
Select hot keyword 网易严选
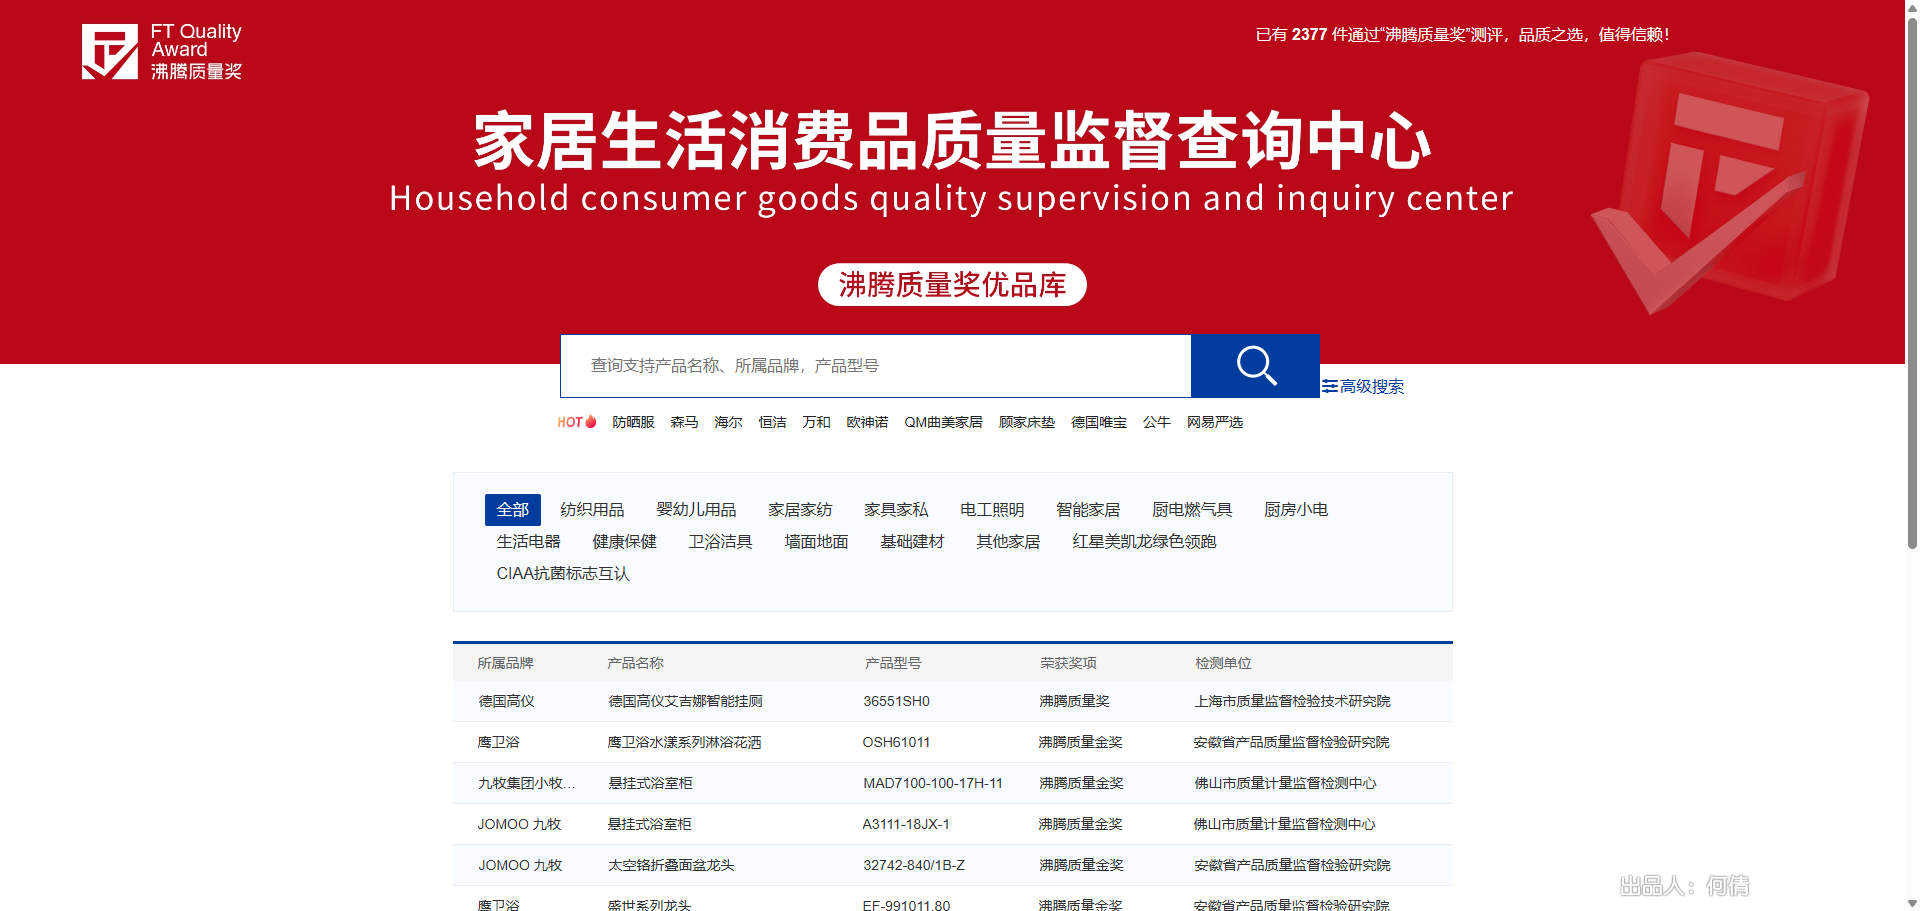click(1215, 422)
